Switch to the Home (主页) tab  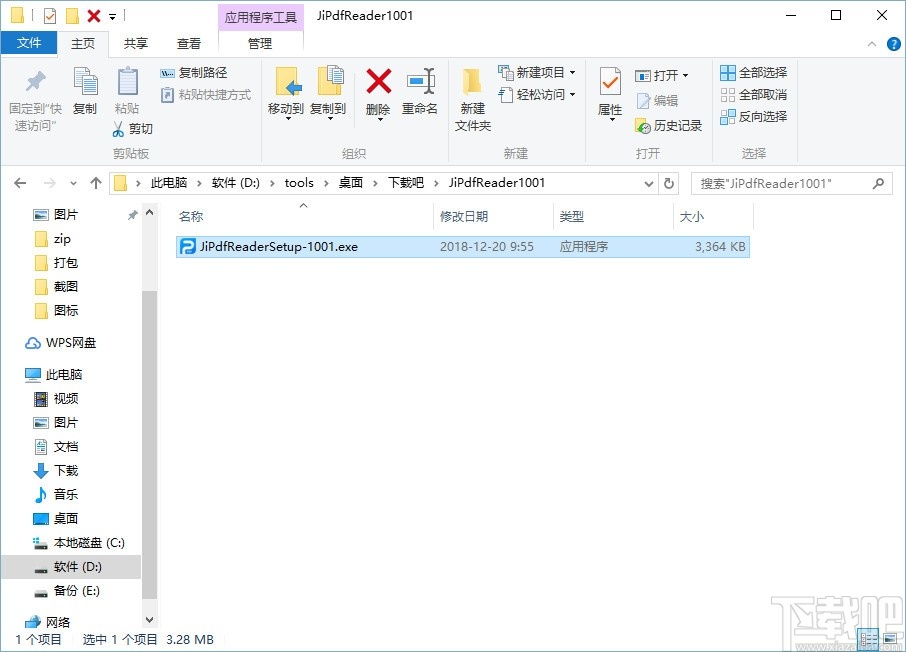pyautogui.click(x=83, y=43)
